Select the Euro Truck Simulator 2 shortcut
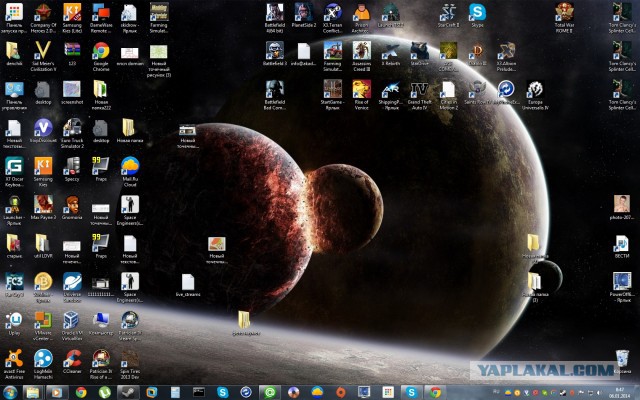This screenshot has width=640, height=400. (x=72, y=133)
